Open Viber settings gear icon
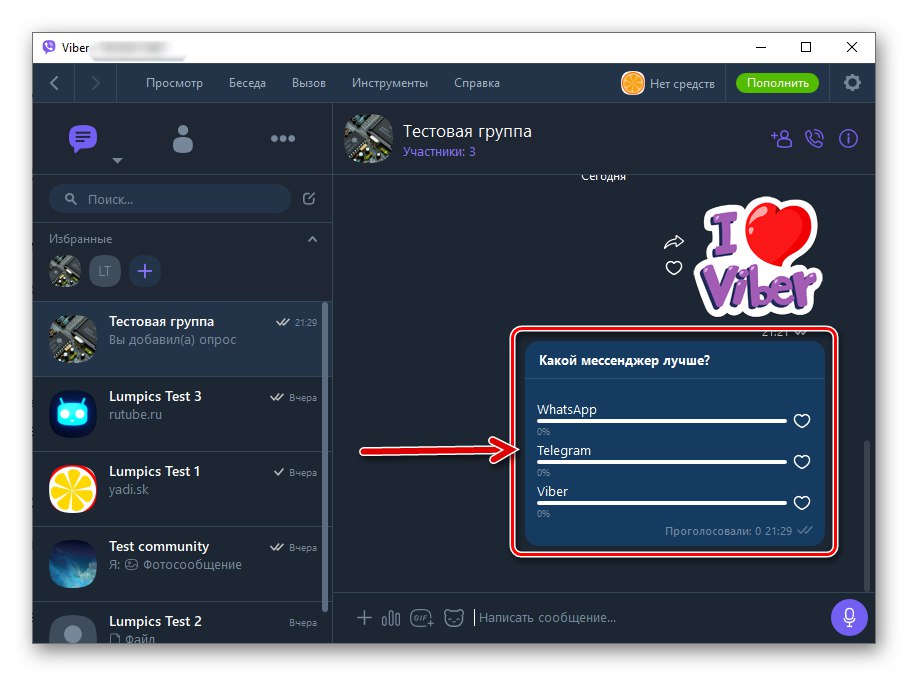This screenshot has height=676, width=908. point(852,83)
